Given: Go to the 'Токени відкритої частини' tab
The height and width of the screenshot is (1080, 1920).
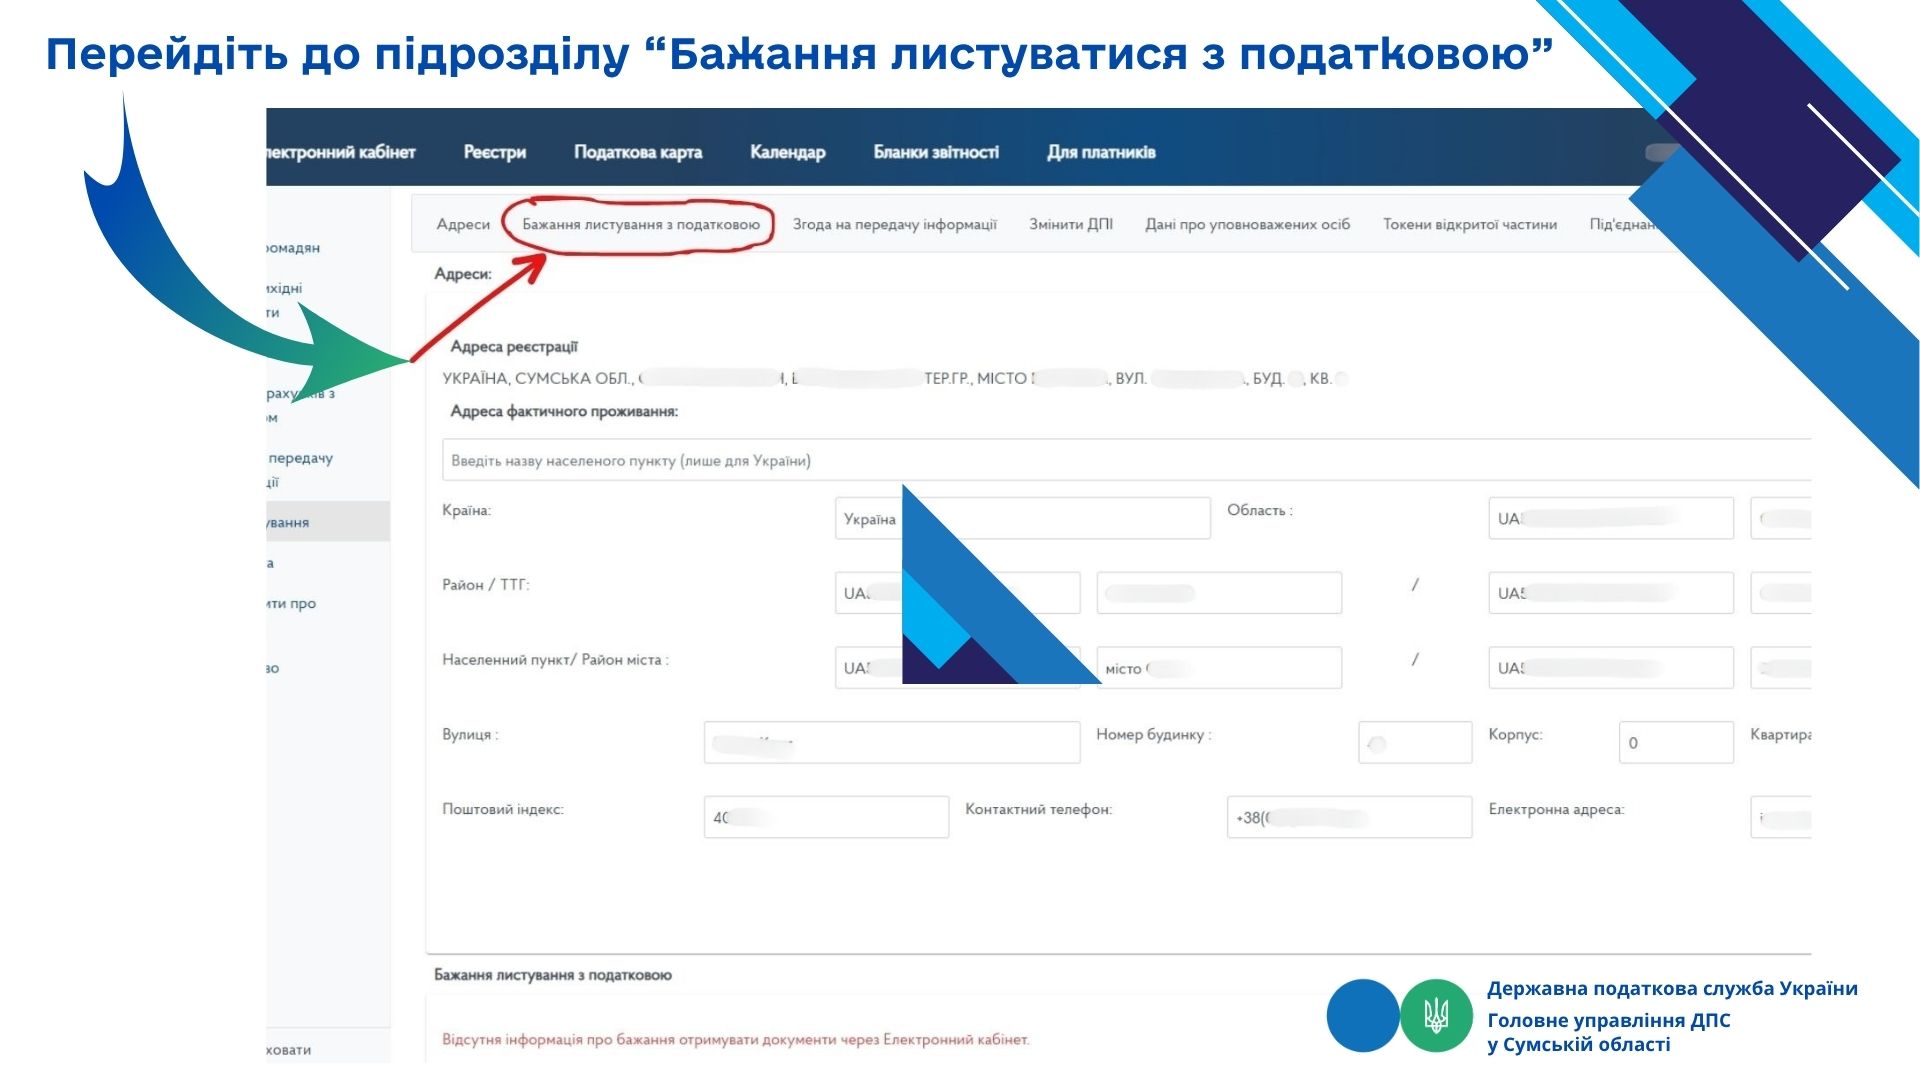Looking at the screenshot, I should (1469, 225).
